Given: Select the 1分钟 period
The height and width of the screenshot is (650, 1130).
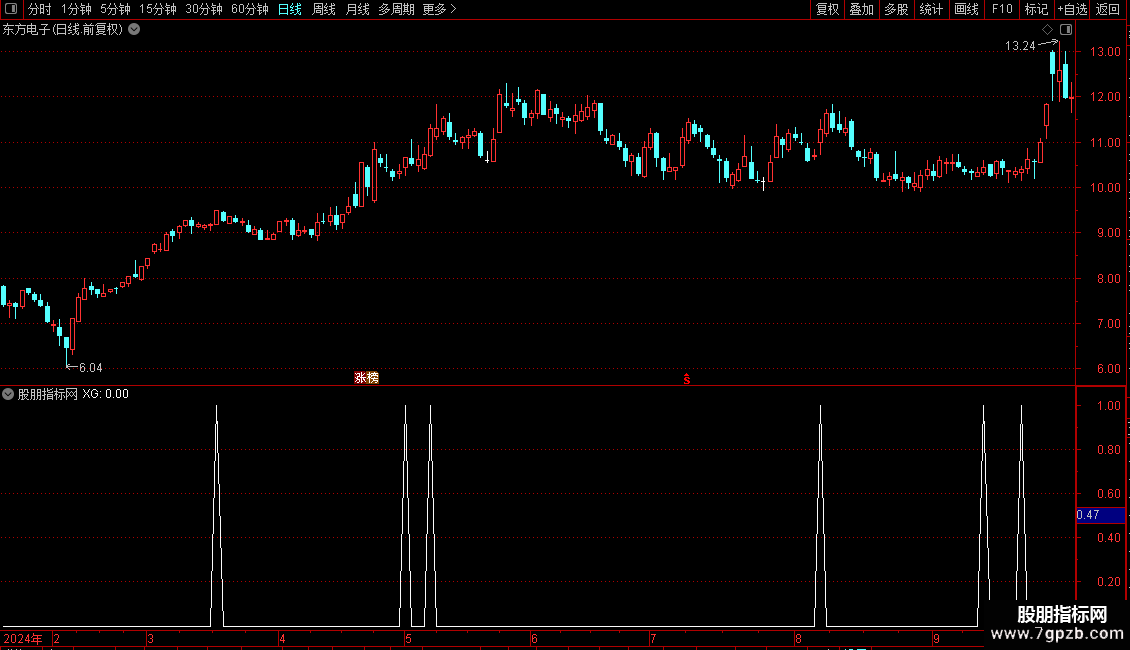Looking at the screenshot, I should 76,9.
